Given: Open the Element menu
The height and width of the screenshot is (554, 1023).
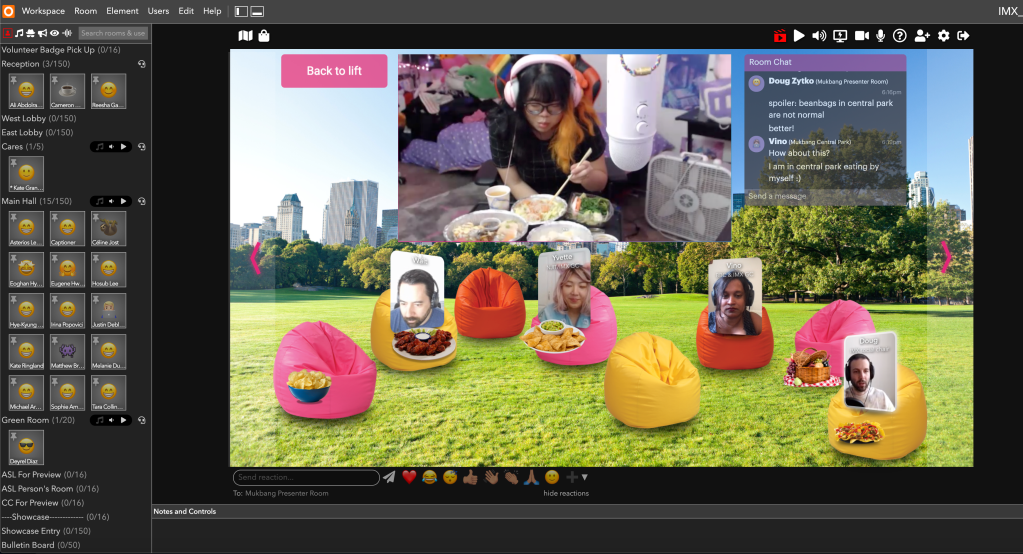Looking at the screenshot, I should tap(122, 11).
